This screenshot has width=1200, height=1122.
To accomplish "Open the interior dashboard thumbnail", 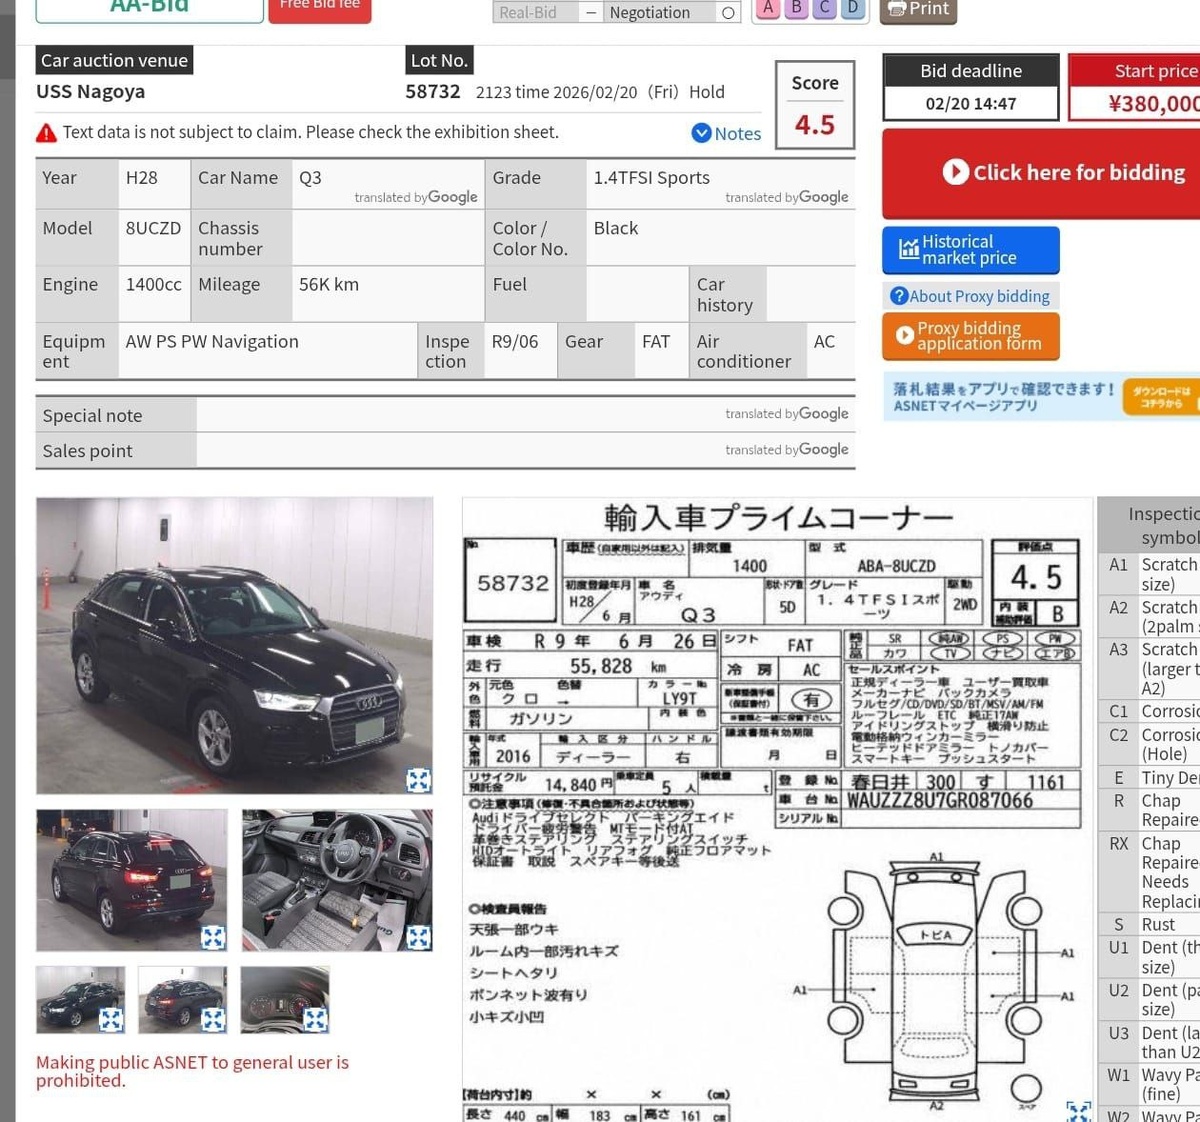I will (337, 880).
